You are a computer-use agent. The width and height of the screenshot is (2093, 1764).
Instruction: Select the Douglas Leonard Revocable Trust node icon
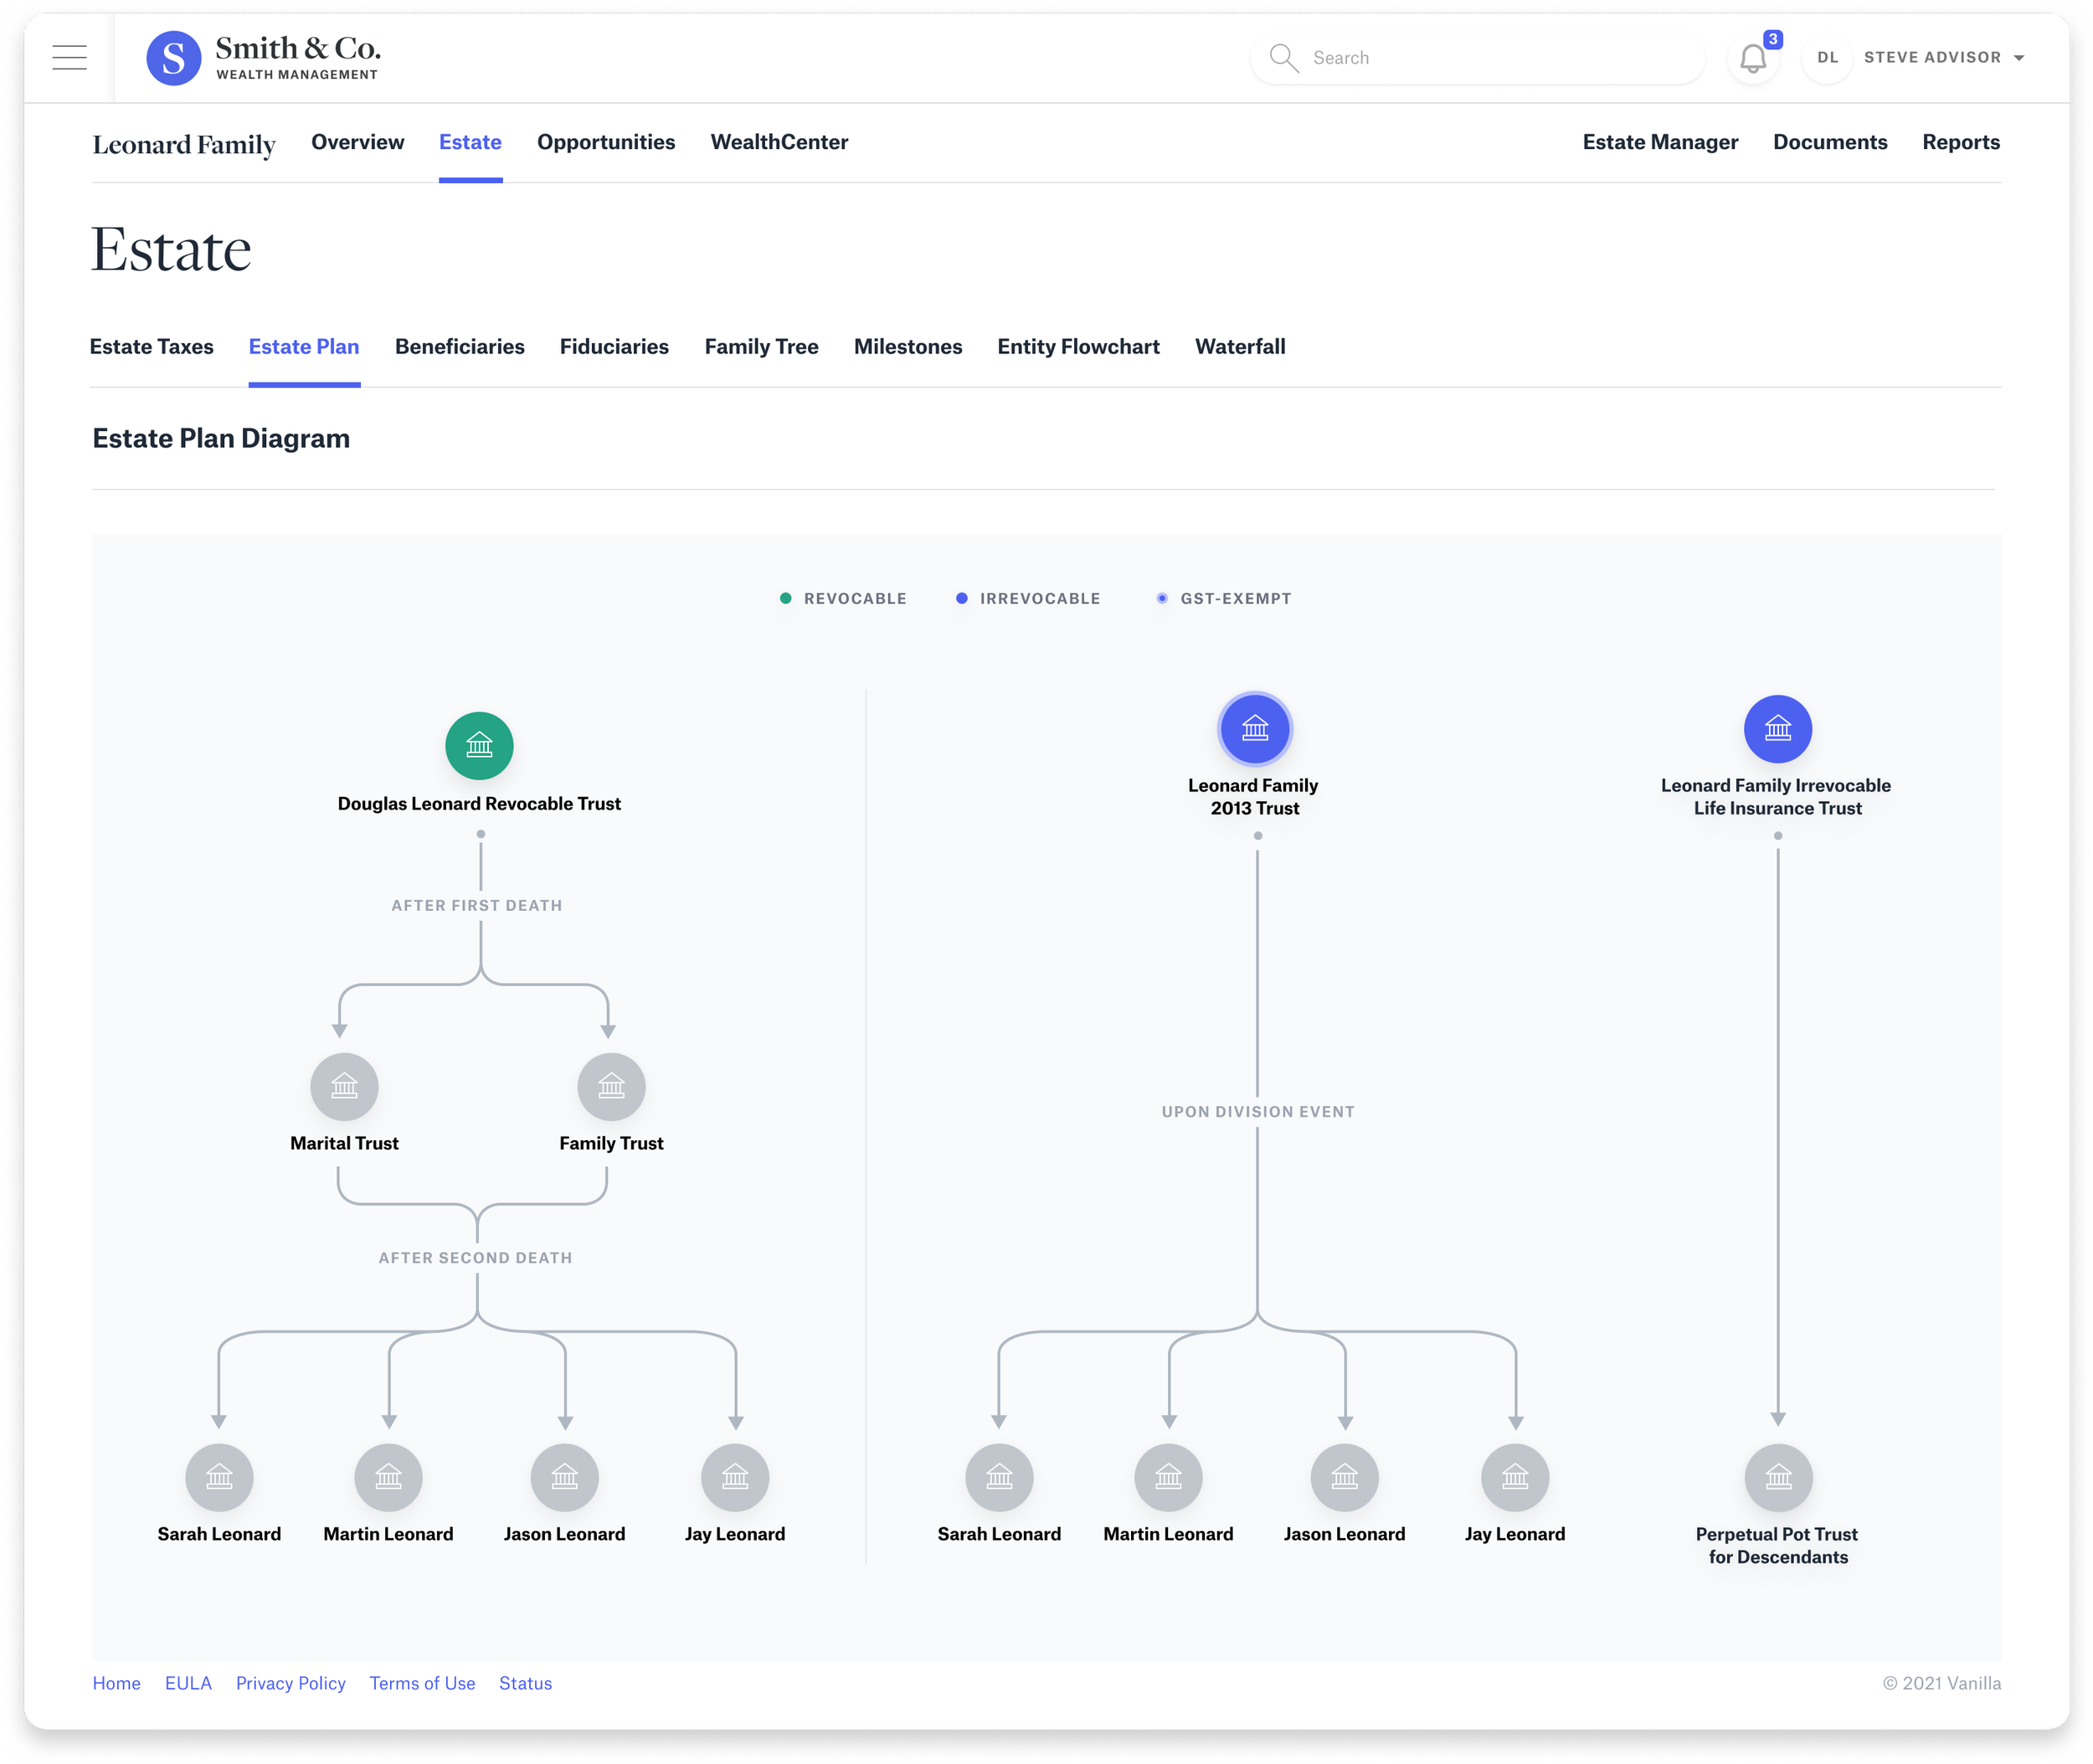click(479, 745)
